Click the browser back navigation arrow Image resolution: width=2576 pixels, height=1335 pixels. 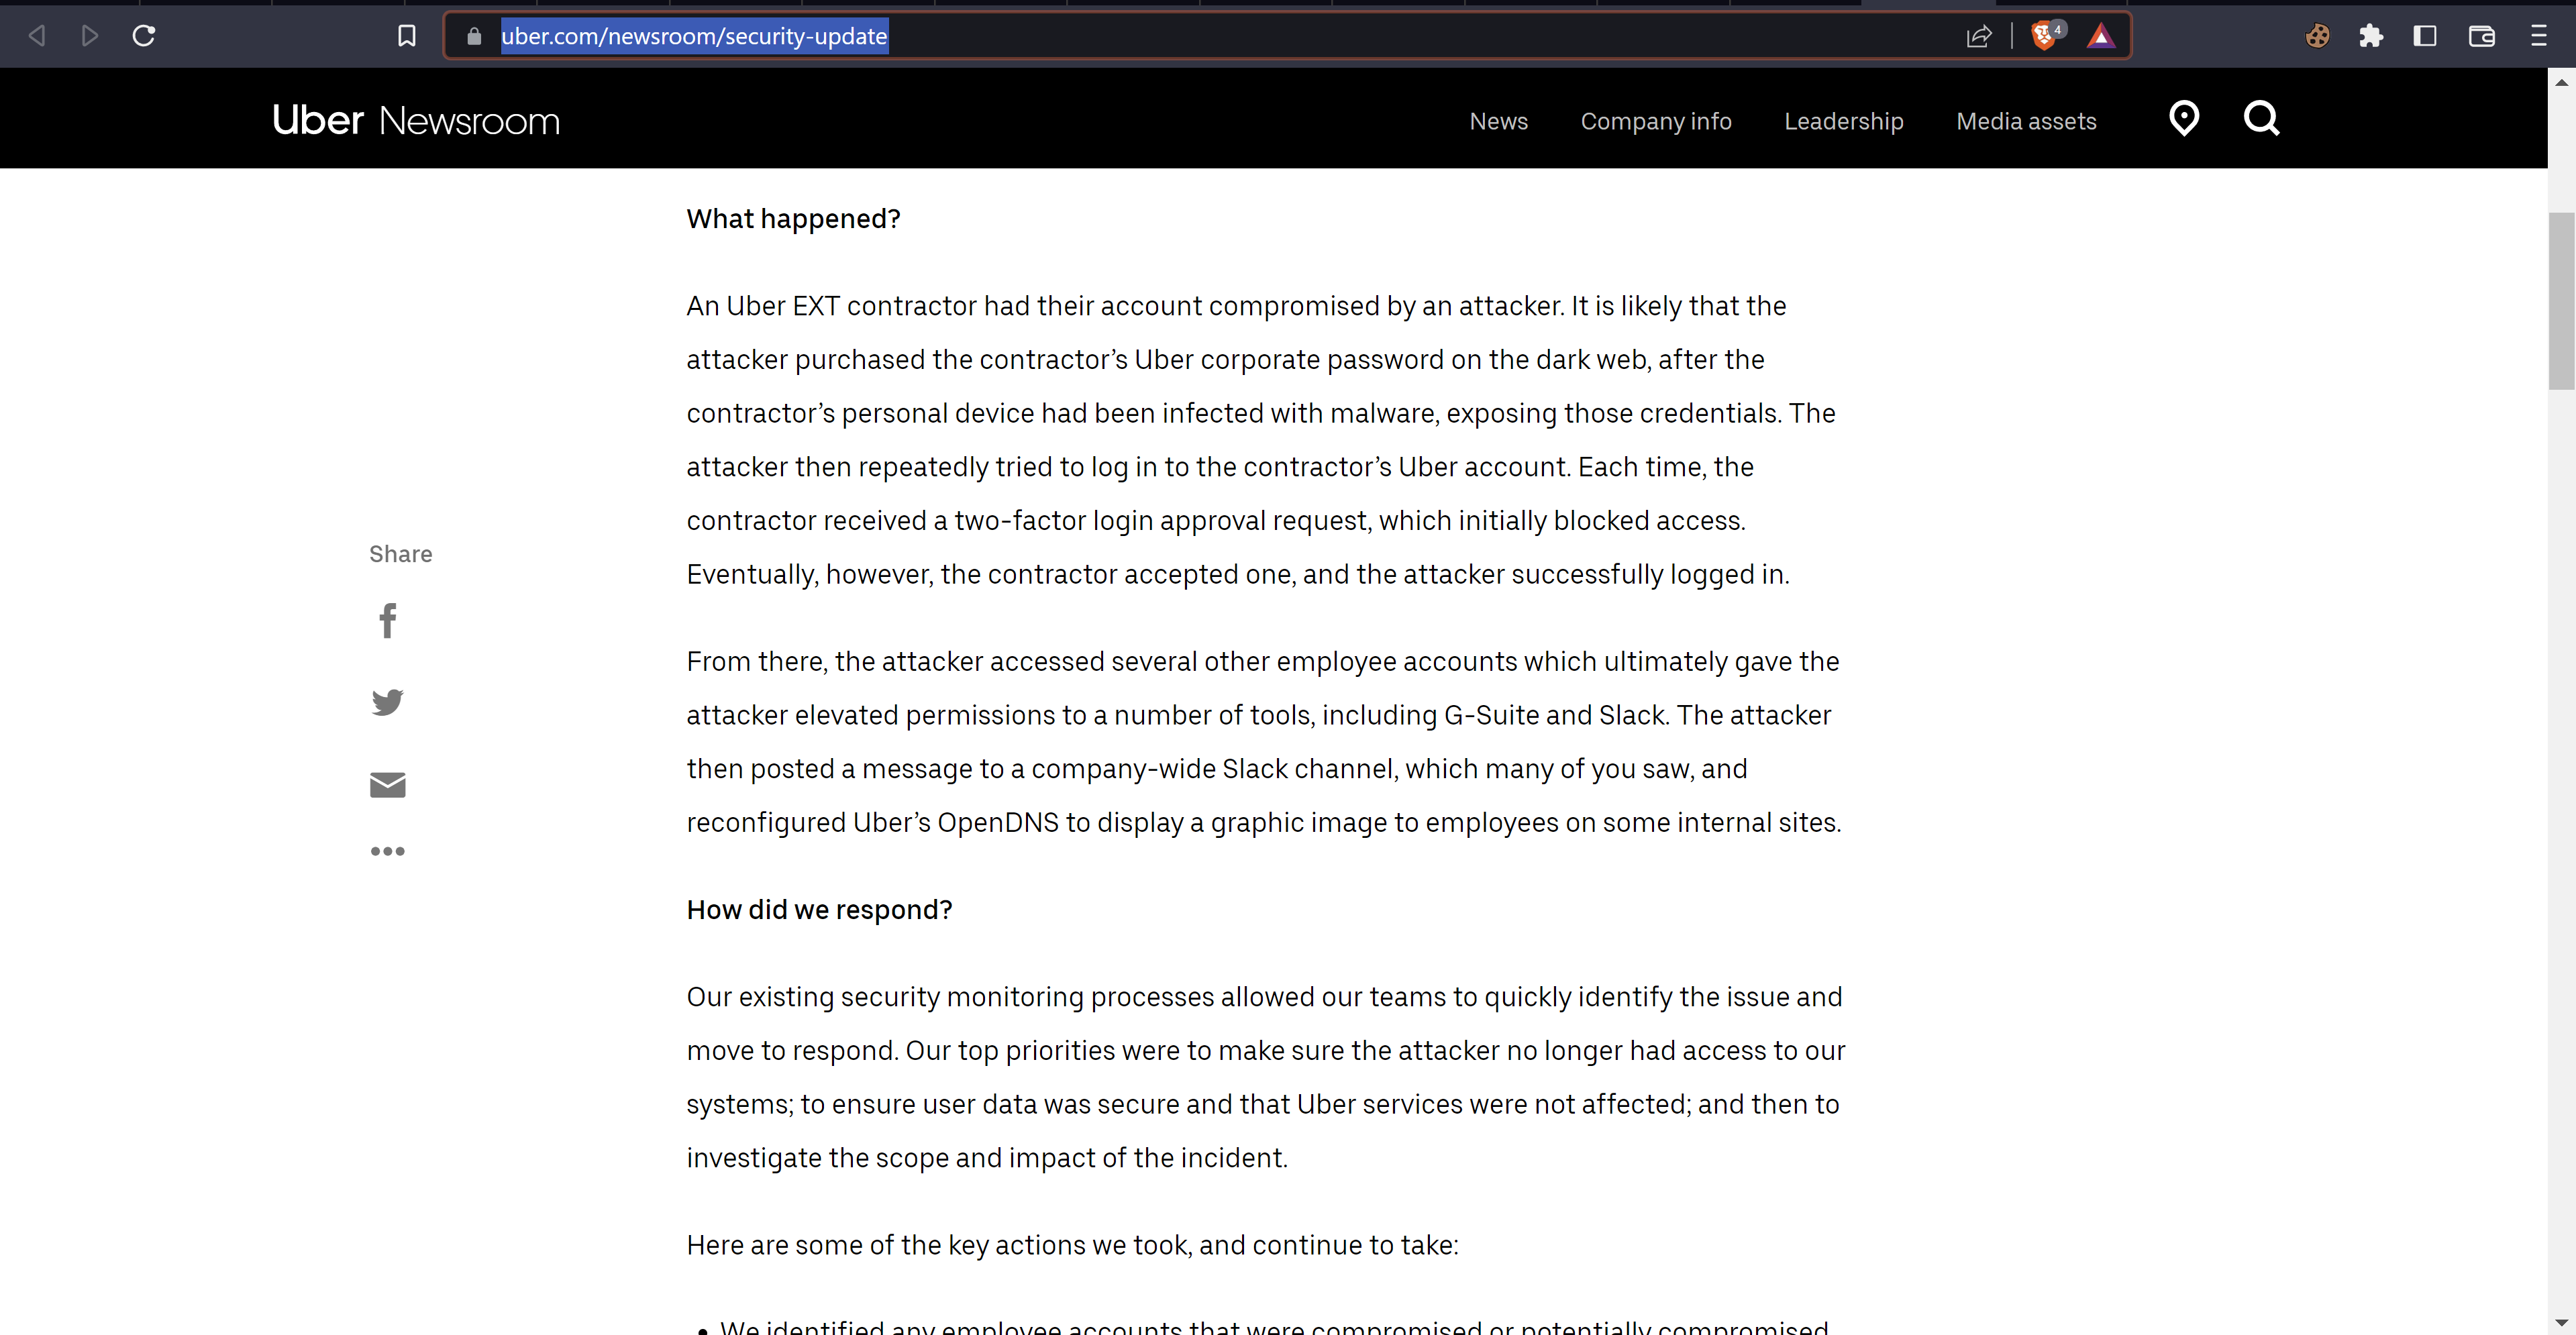36,34
